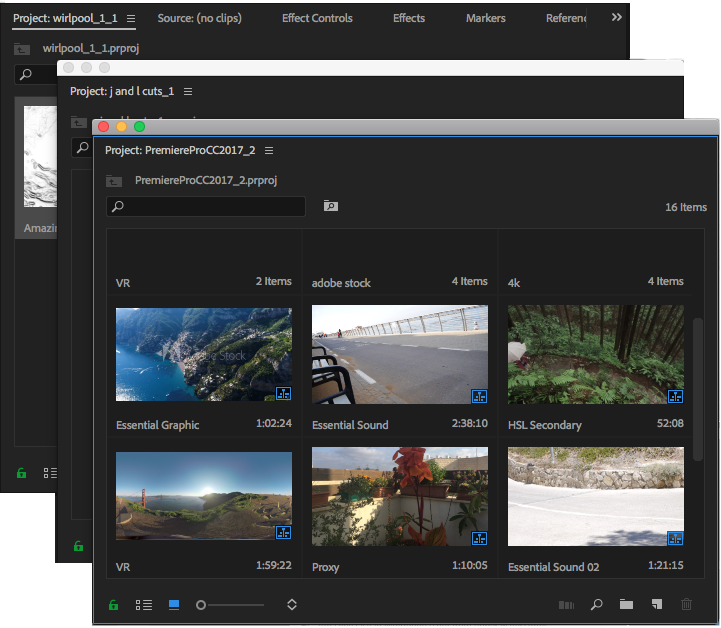Click the sequence badge on the Essential Sound thumbnail
The height and width of the screenshot is (628, 721).
[x=479, y=396]
